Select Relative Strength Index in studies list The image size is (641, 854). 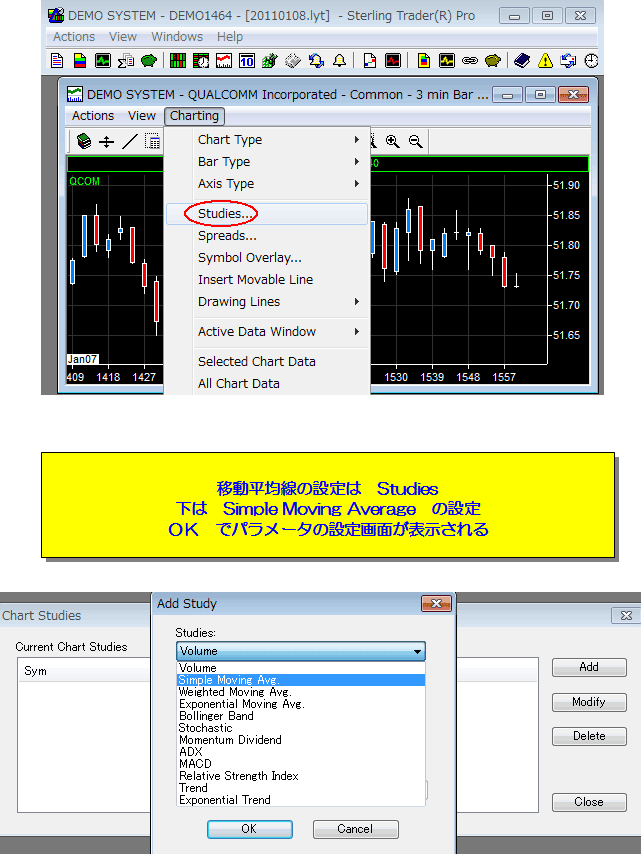pos(301,776)
